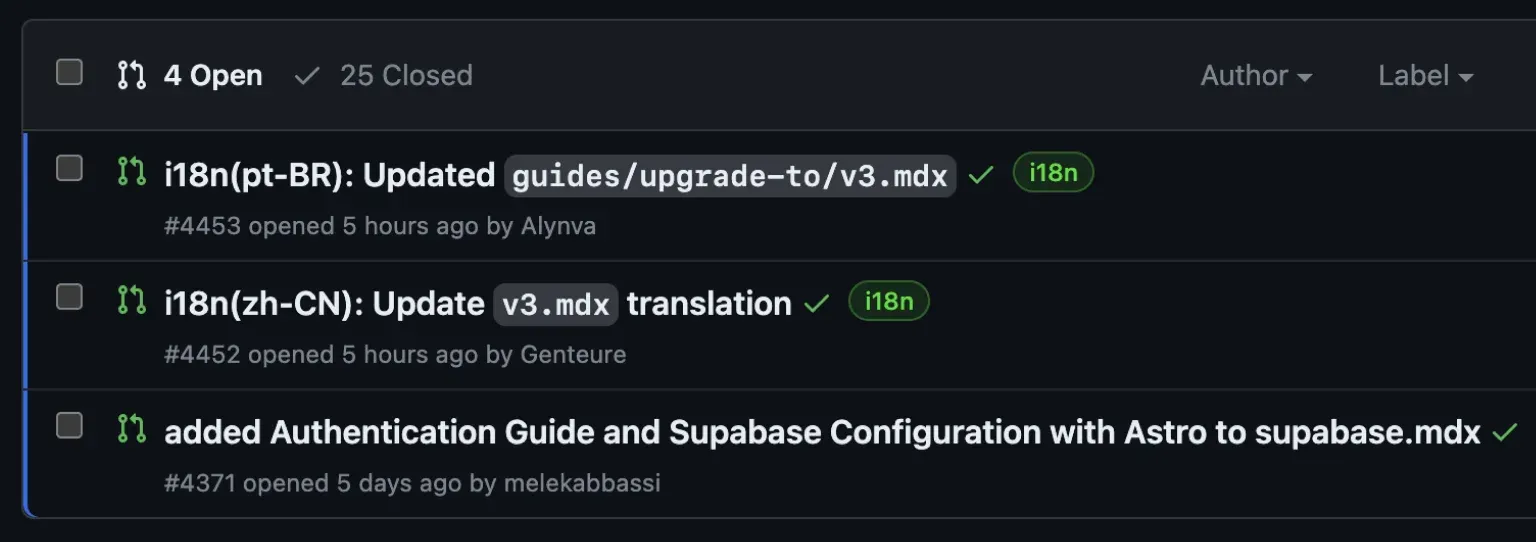This screenshot has width=1536, height=542.
Task: Visit author melekabbassi's pull requests
Action: pyautogui.click(x=582, y=483)
